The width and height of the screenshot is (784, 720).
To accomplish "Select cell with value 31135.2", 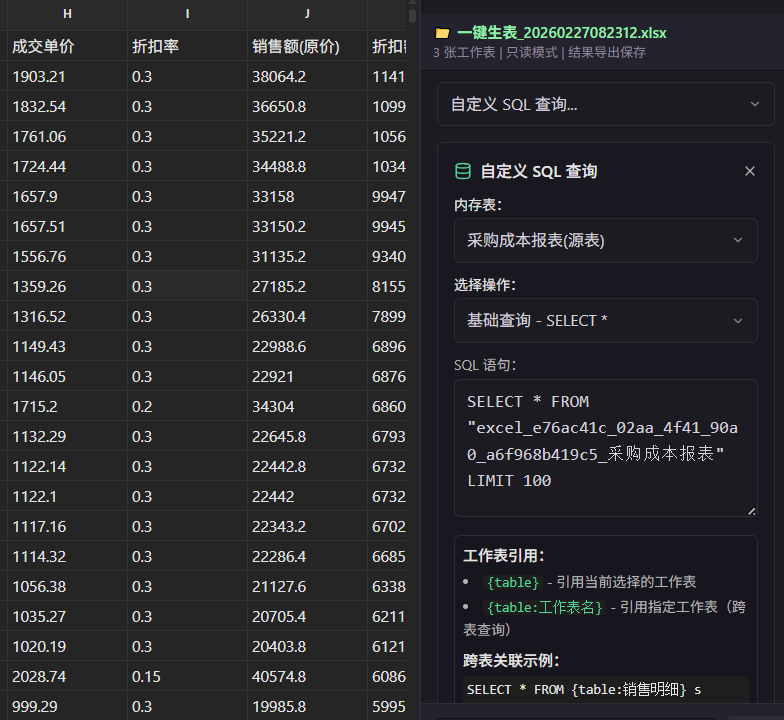I will pyautogui.click(x=308, y=256).
